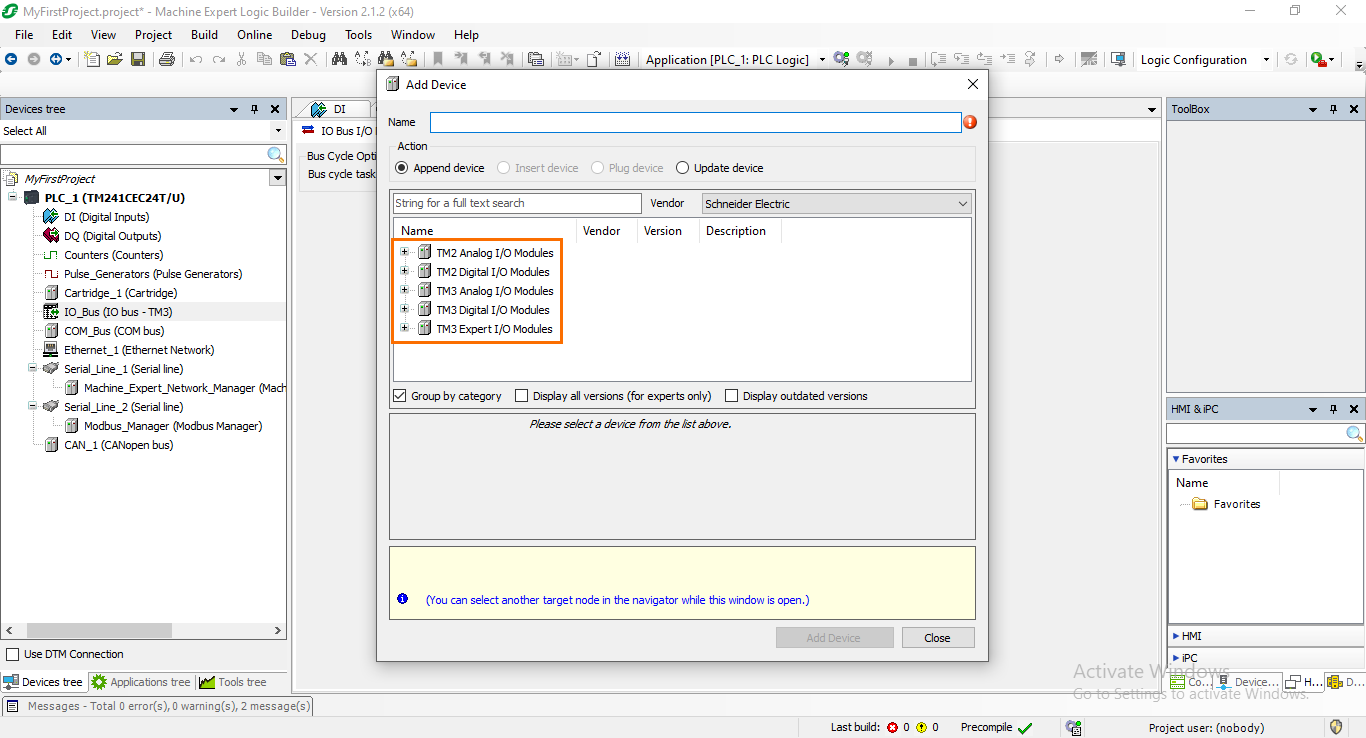Viewport: 1366px width, 738px height.
Task: Expand TM3 Digital I/O Modules node
Action: (x=405, y=310)
